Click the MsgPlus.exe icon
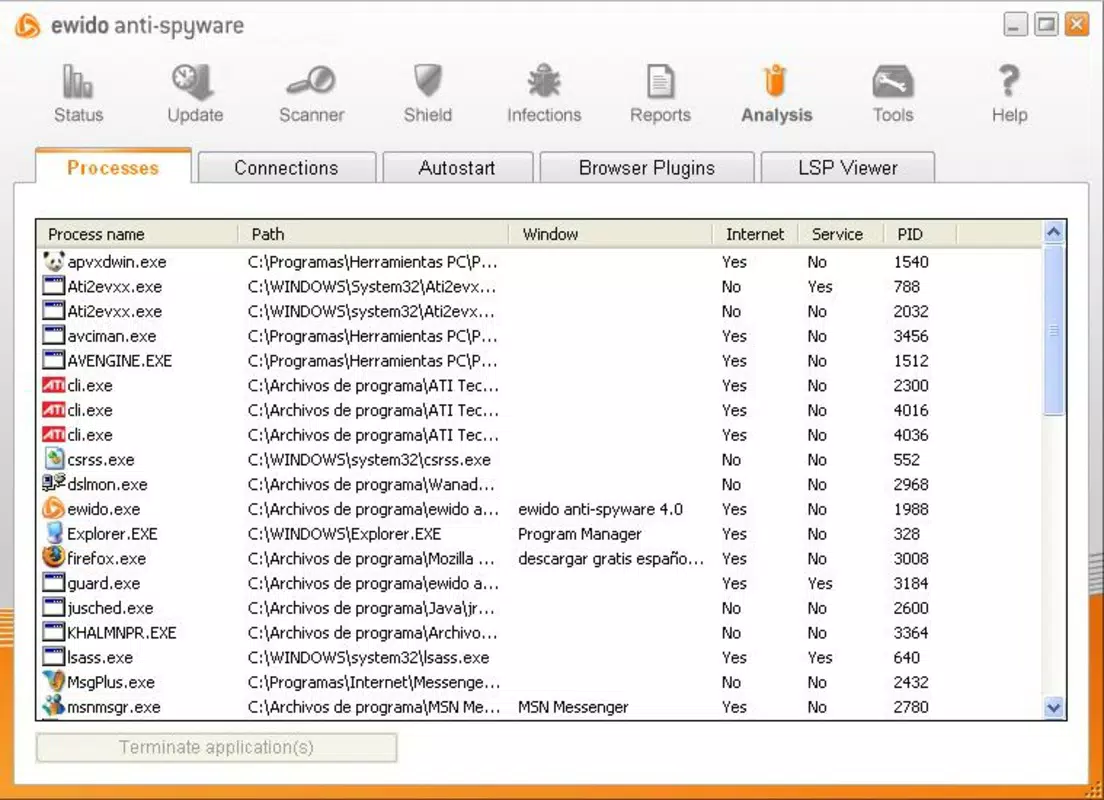 (54, 681)
